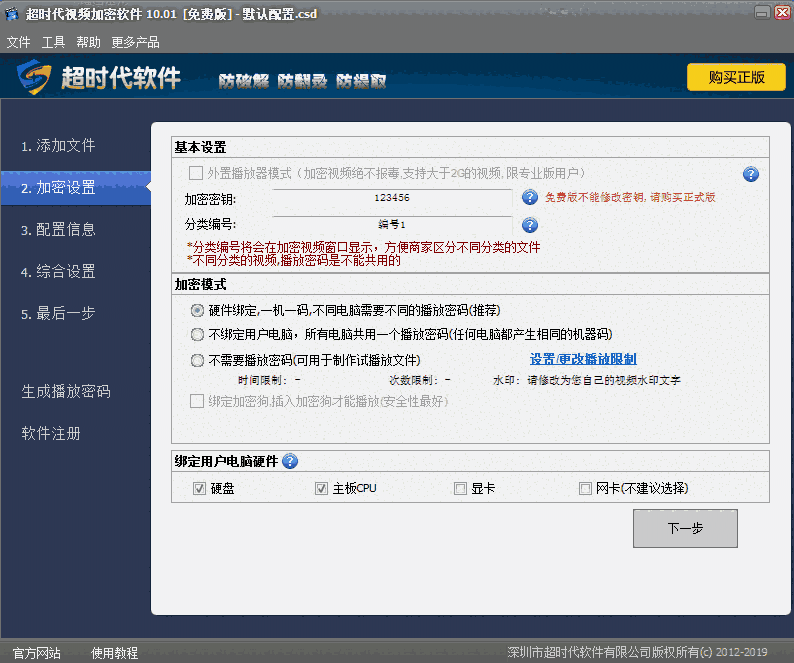Click the help icon beside 分类编号 field
This screenshot has width=794, height=663.
(x=530, y=224)
